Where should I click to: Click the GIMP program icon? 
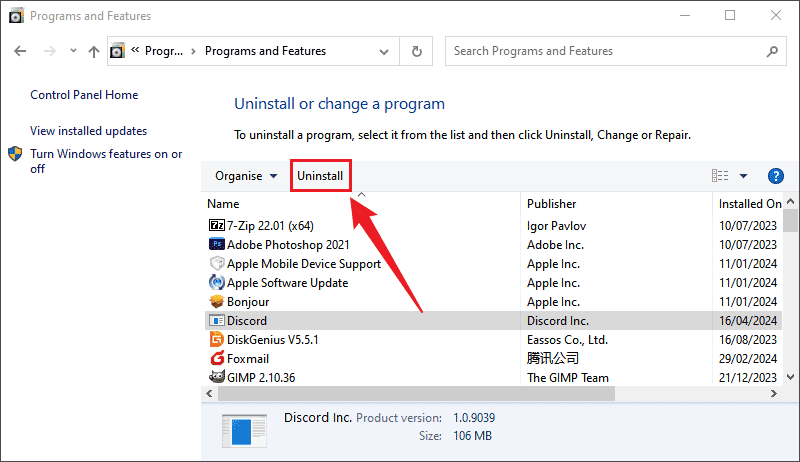(x=217, y=377)
